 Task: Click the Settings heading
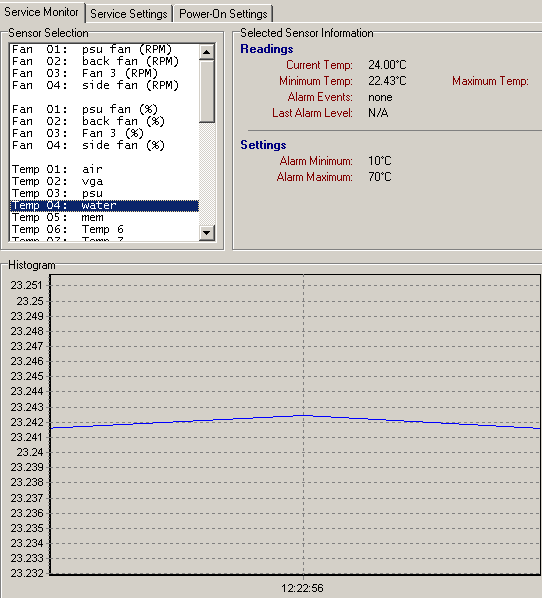[x=263, y=145]
